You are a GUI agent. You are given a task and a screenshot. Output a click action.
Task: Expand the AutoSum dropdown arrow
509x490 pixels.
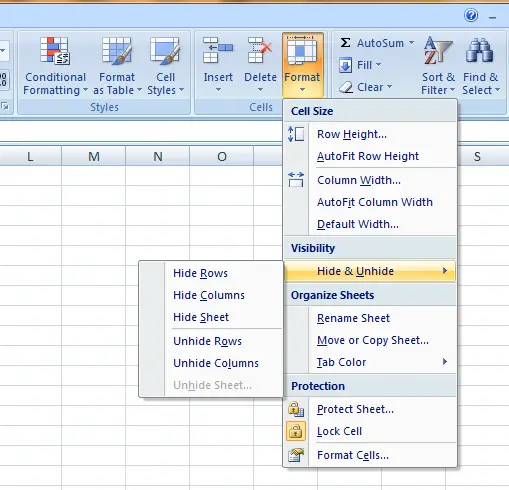(x=412, y=43)
